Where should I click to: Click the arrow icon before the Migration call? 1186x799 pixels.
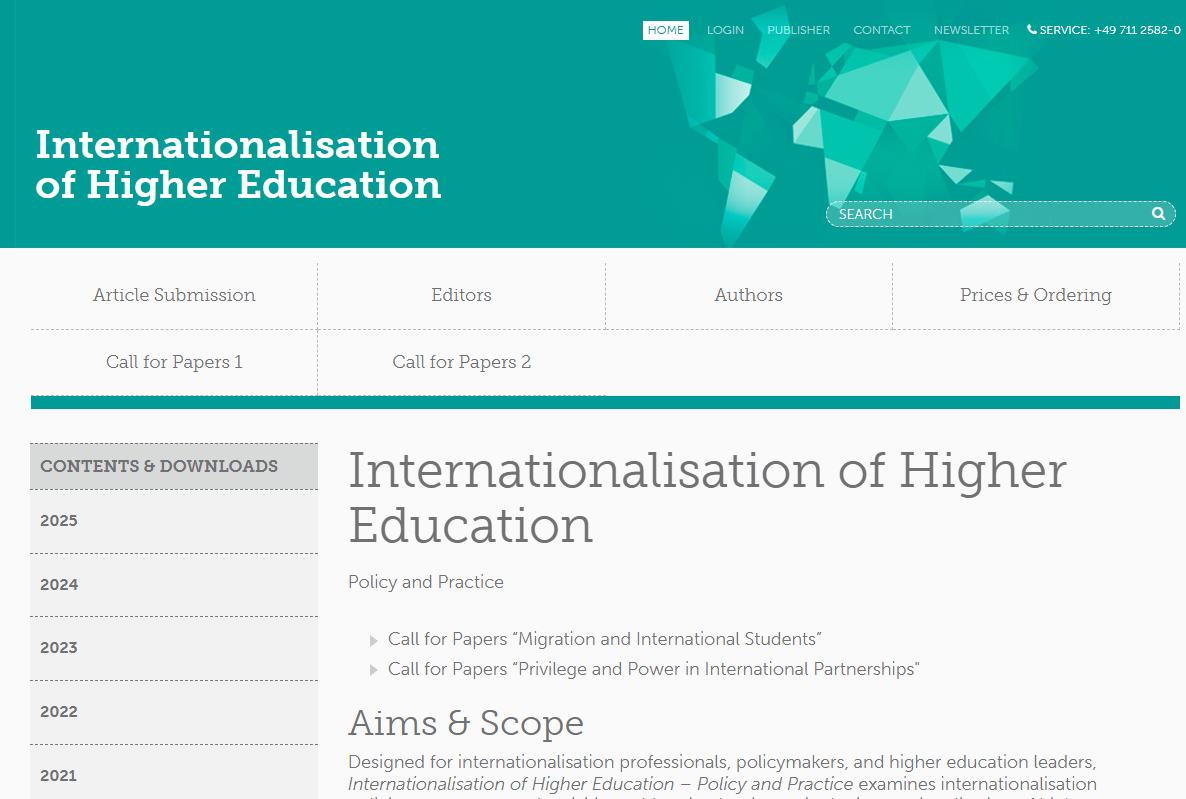(373, 640)
